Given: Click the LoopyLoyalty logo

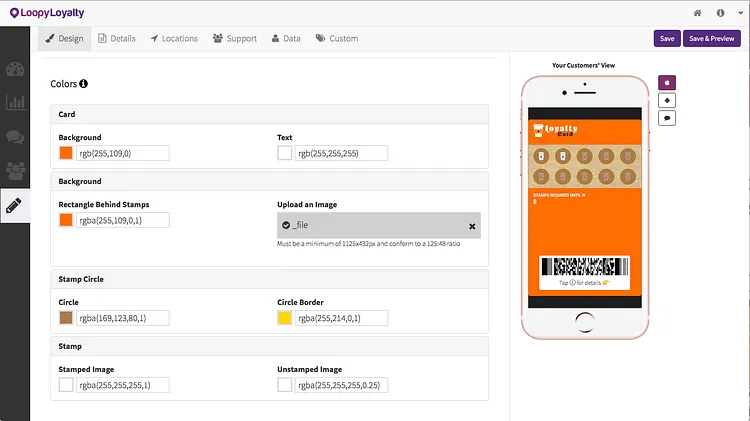Looking at the screenshot, I should pyautogui.click(x=47, y=13).
